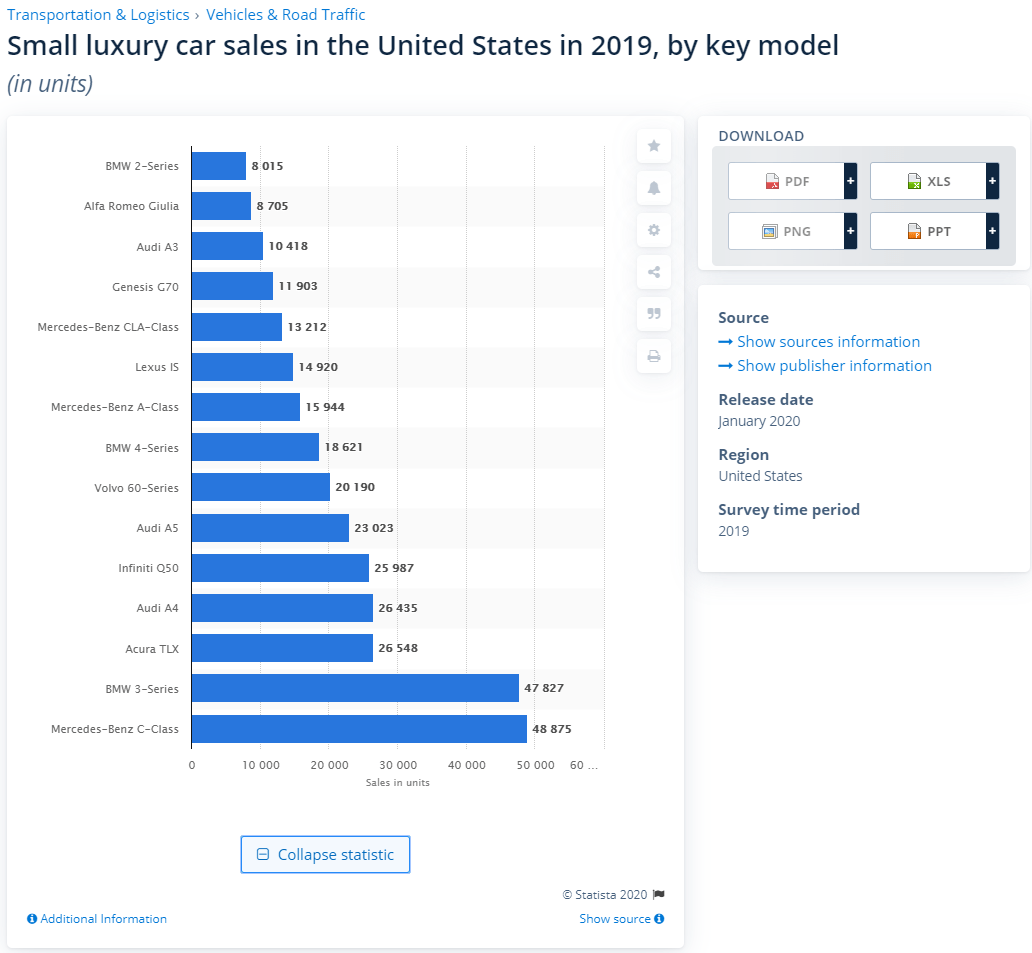
Task: Click the bell notification icon
Action: [654, 188]
